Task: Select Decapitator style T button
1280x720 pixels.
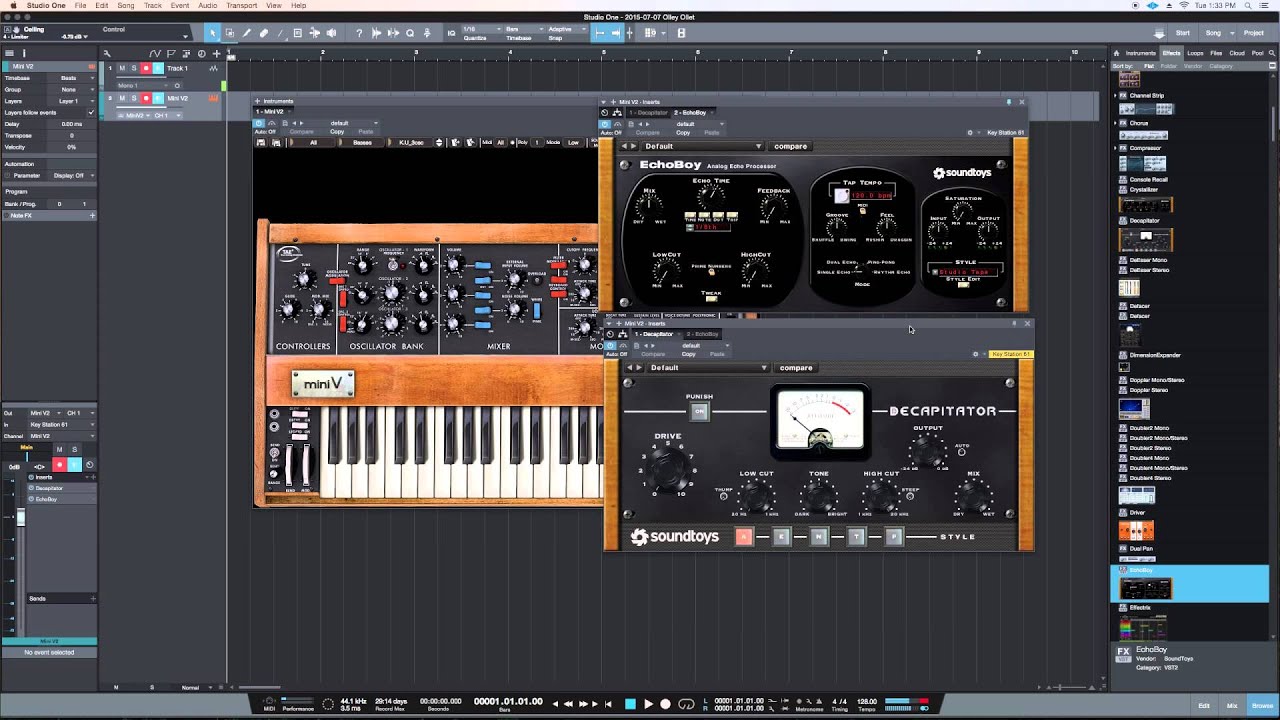Action: (856, 537)
